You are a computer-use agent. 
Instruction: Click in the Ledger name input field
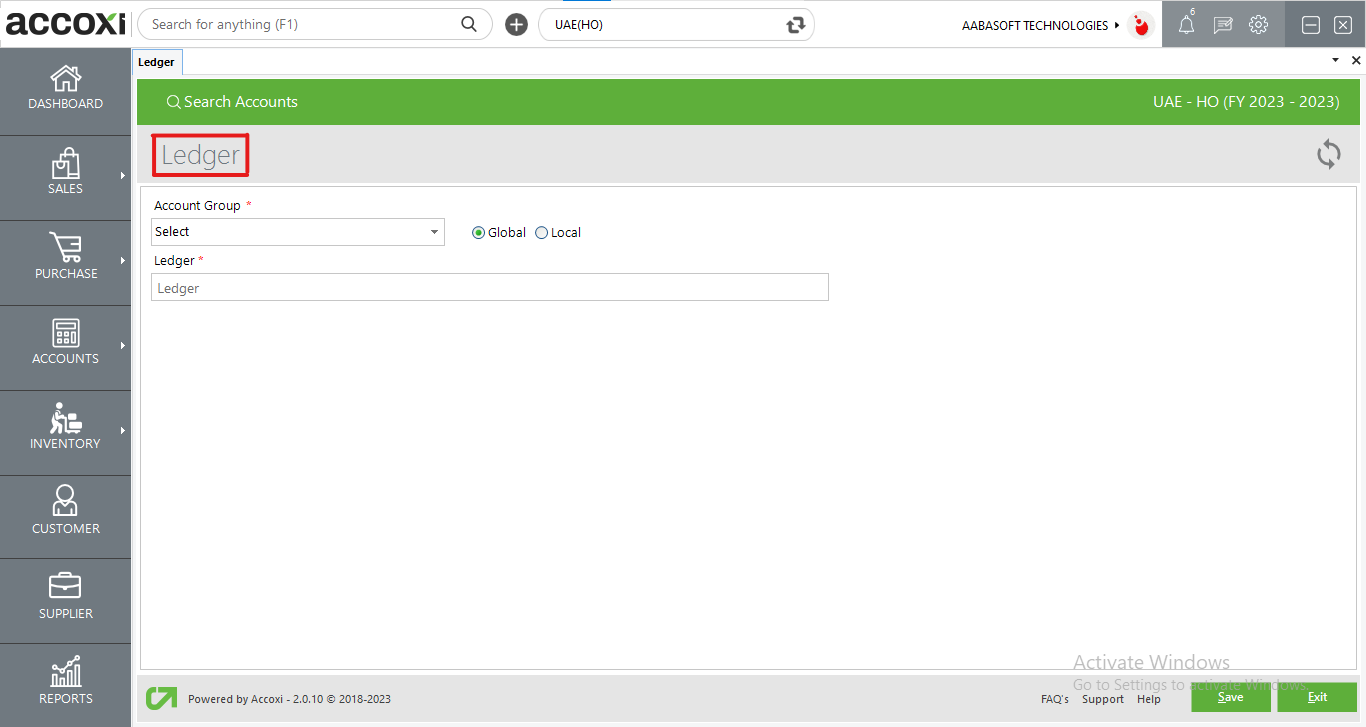490,288
